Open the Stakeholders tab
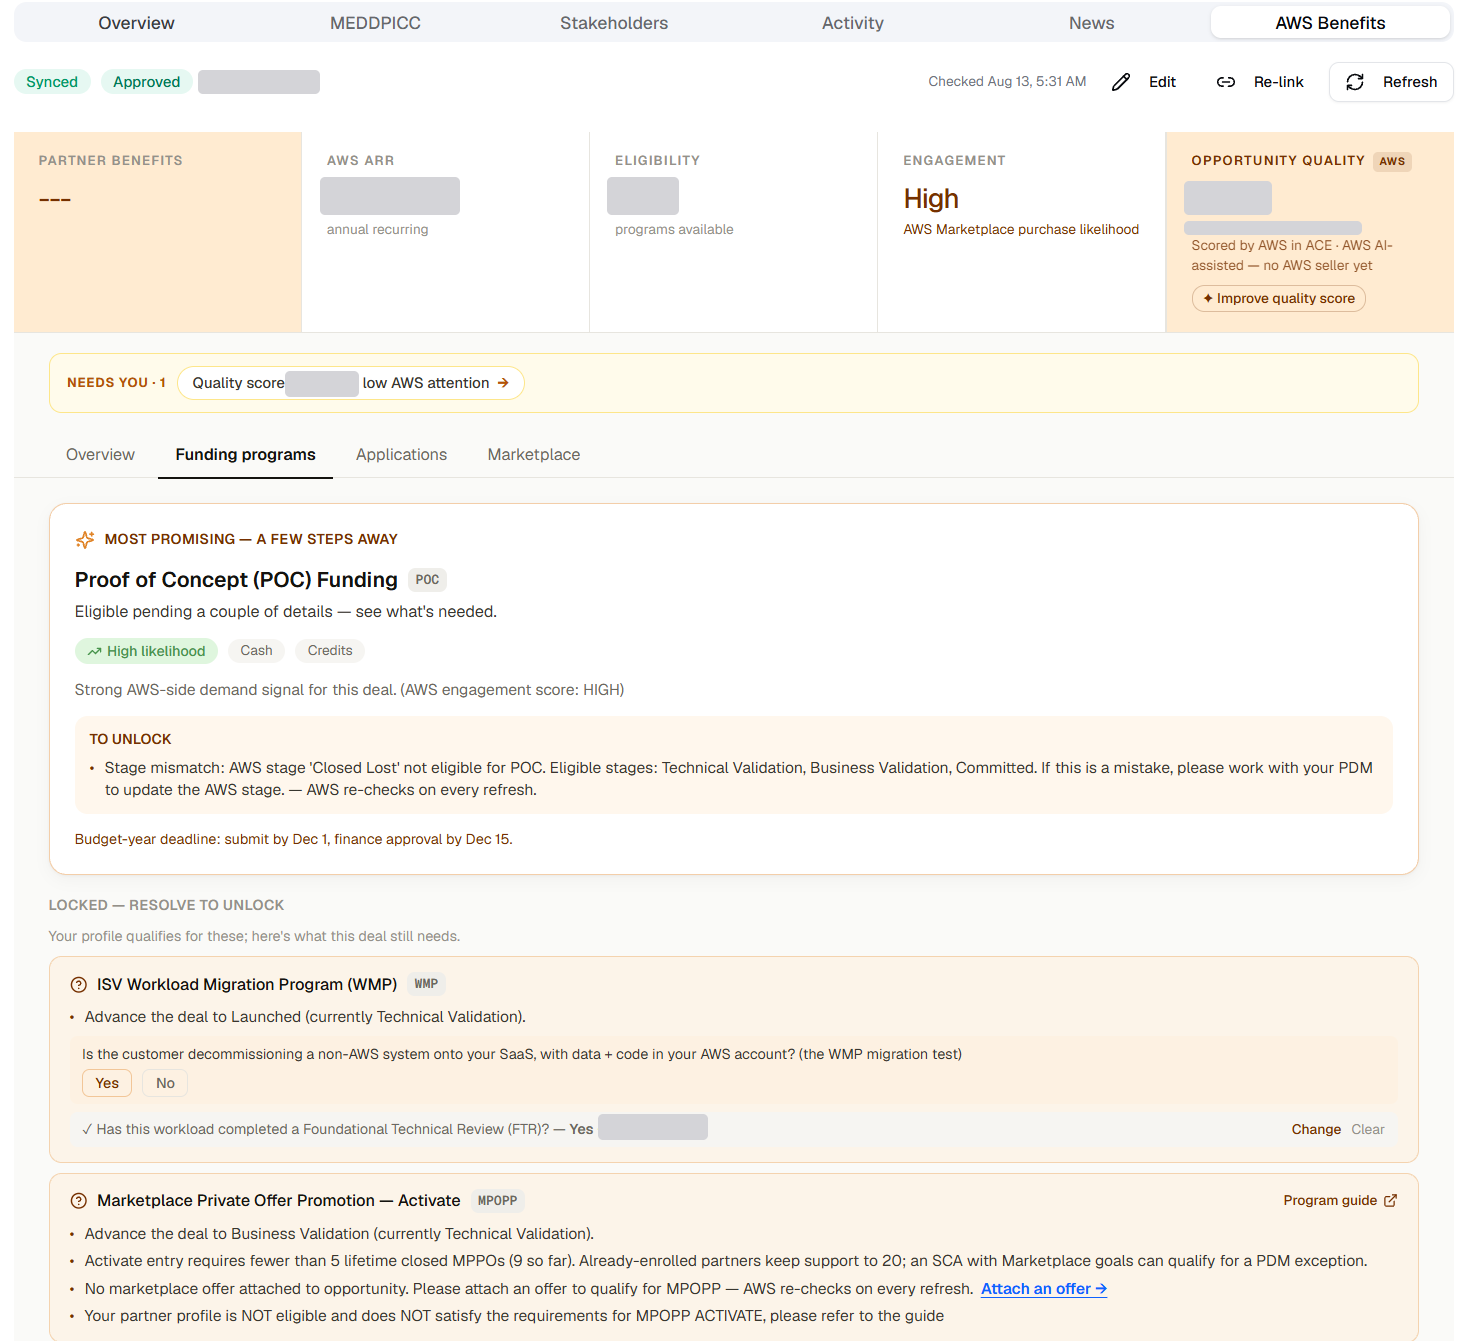This screenshot has width=1469, height=1341. 614,23
